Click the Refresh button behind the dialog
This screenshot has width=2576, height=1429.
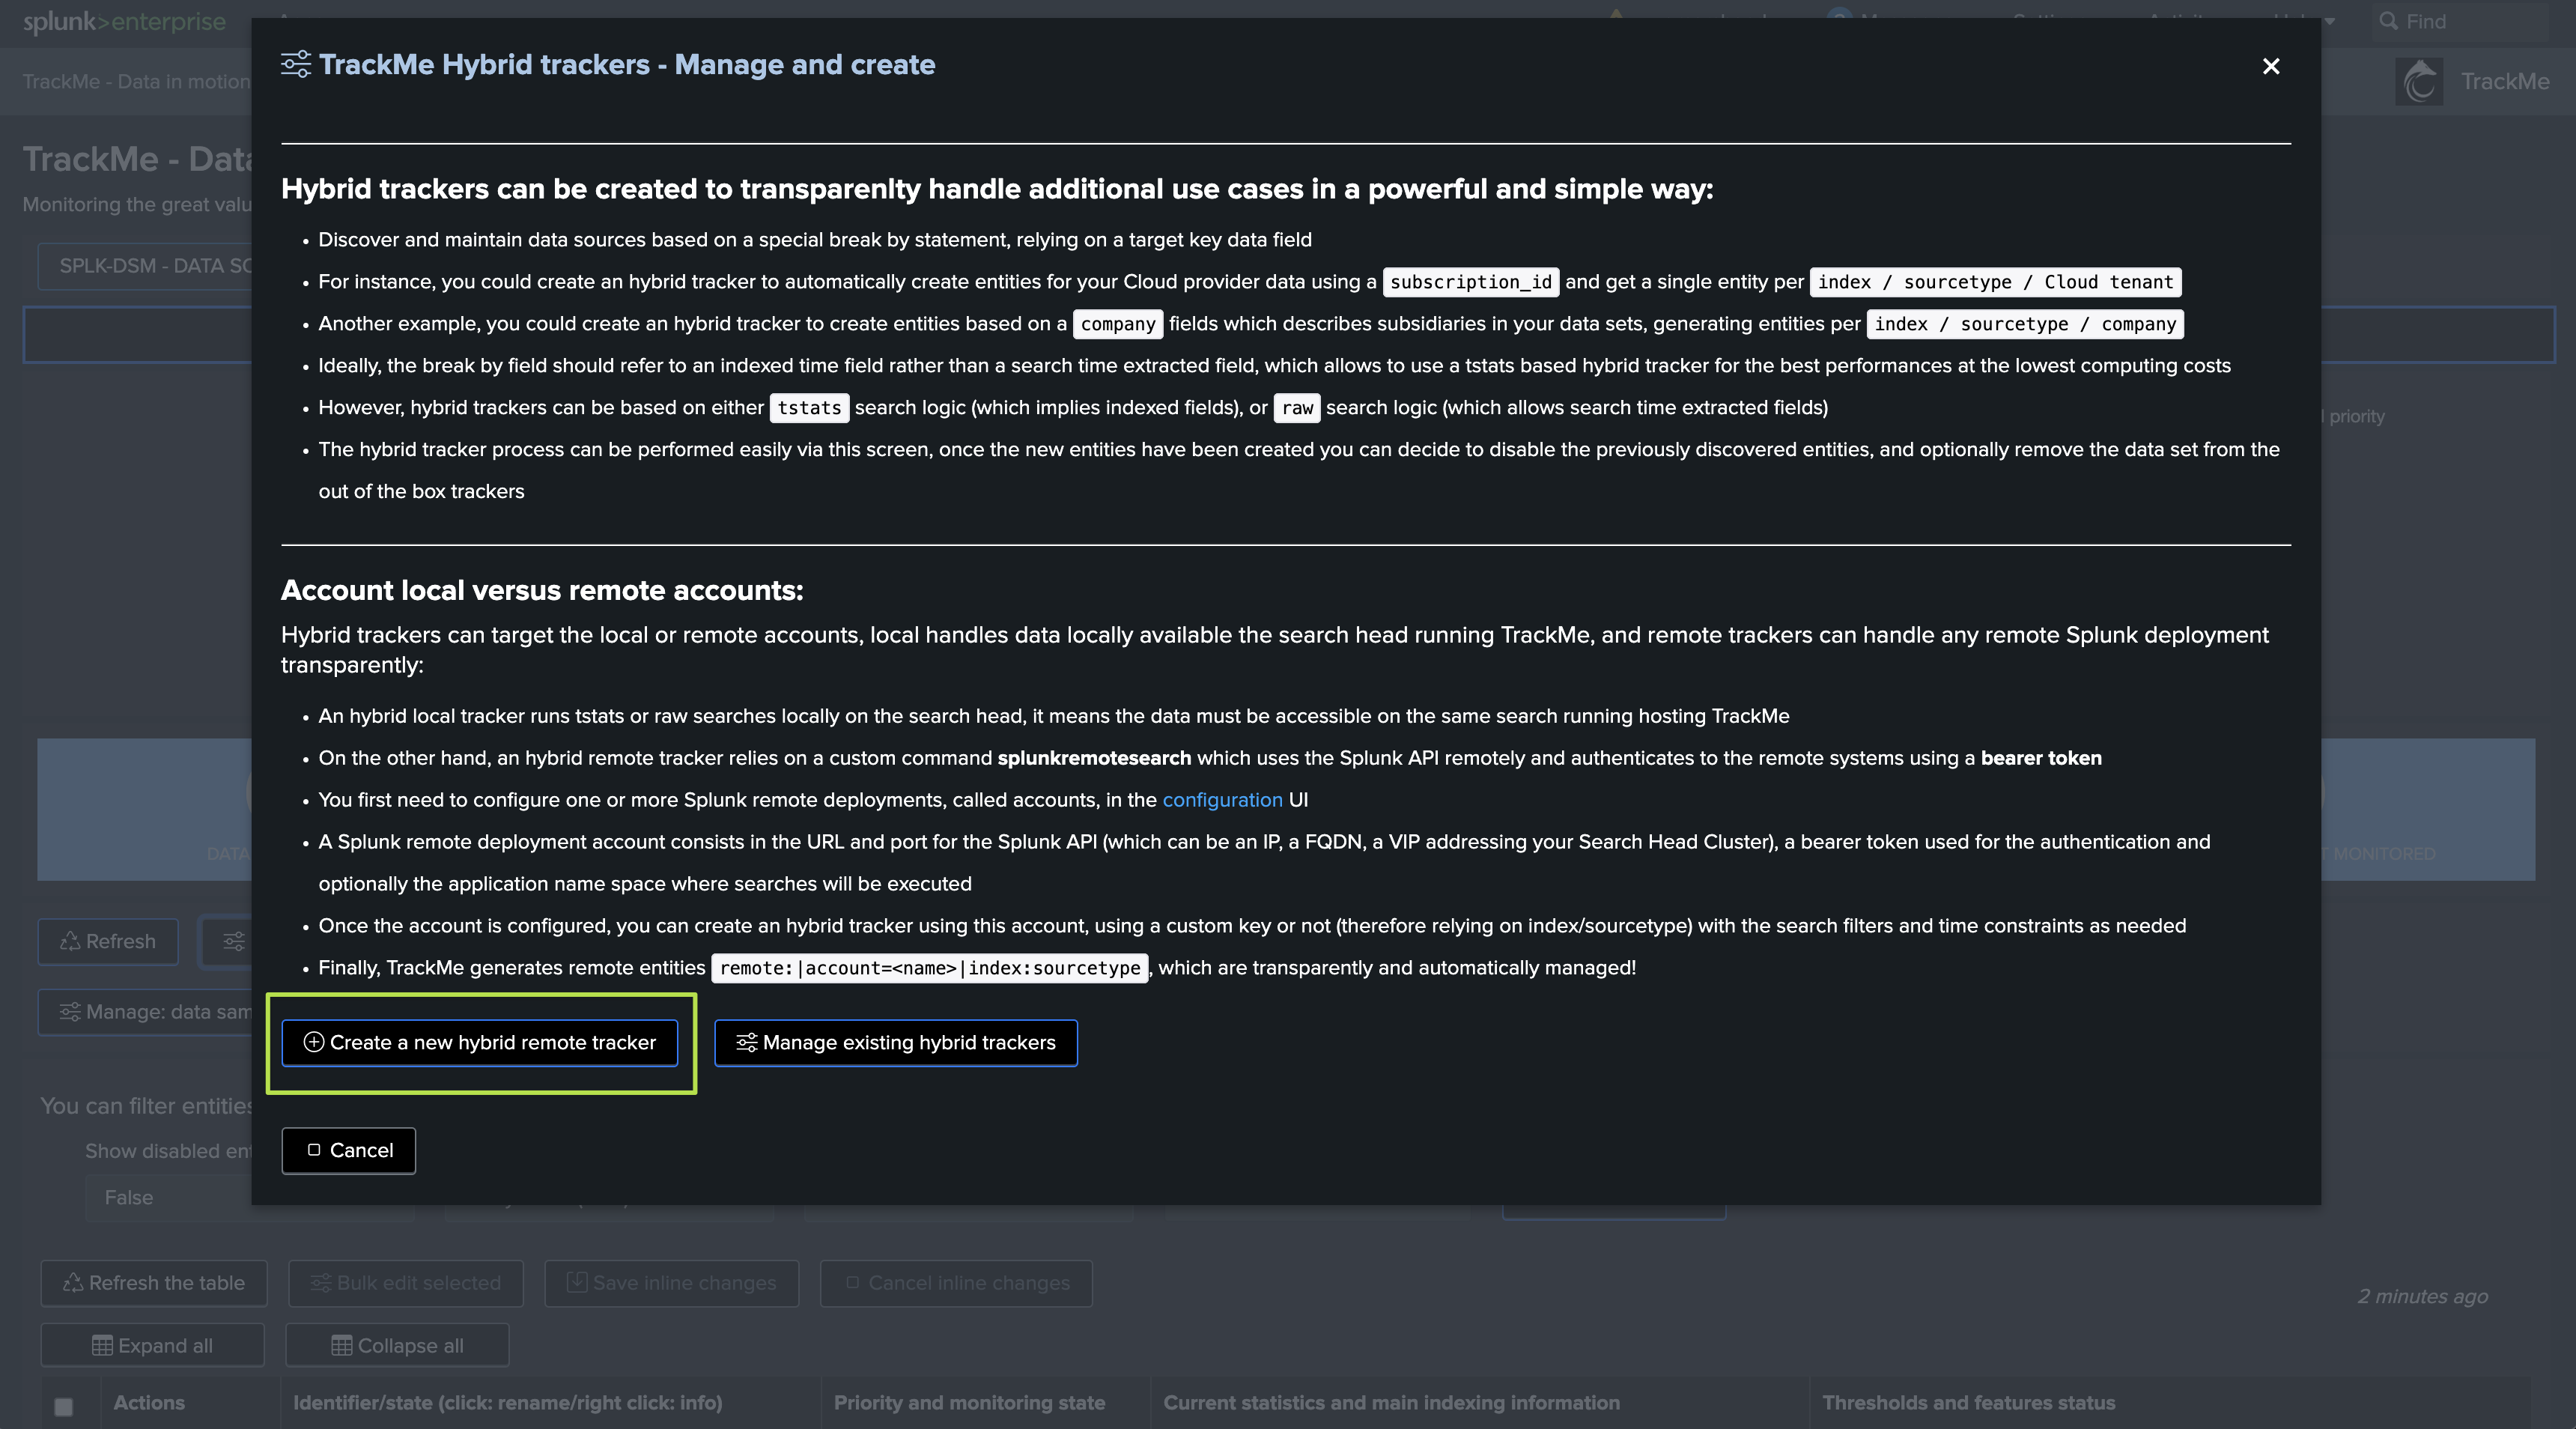tap(108, 942)
